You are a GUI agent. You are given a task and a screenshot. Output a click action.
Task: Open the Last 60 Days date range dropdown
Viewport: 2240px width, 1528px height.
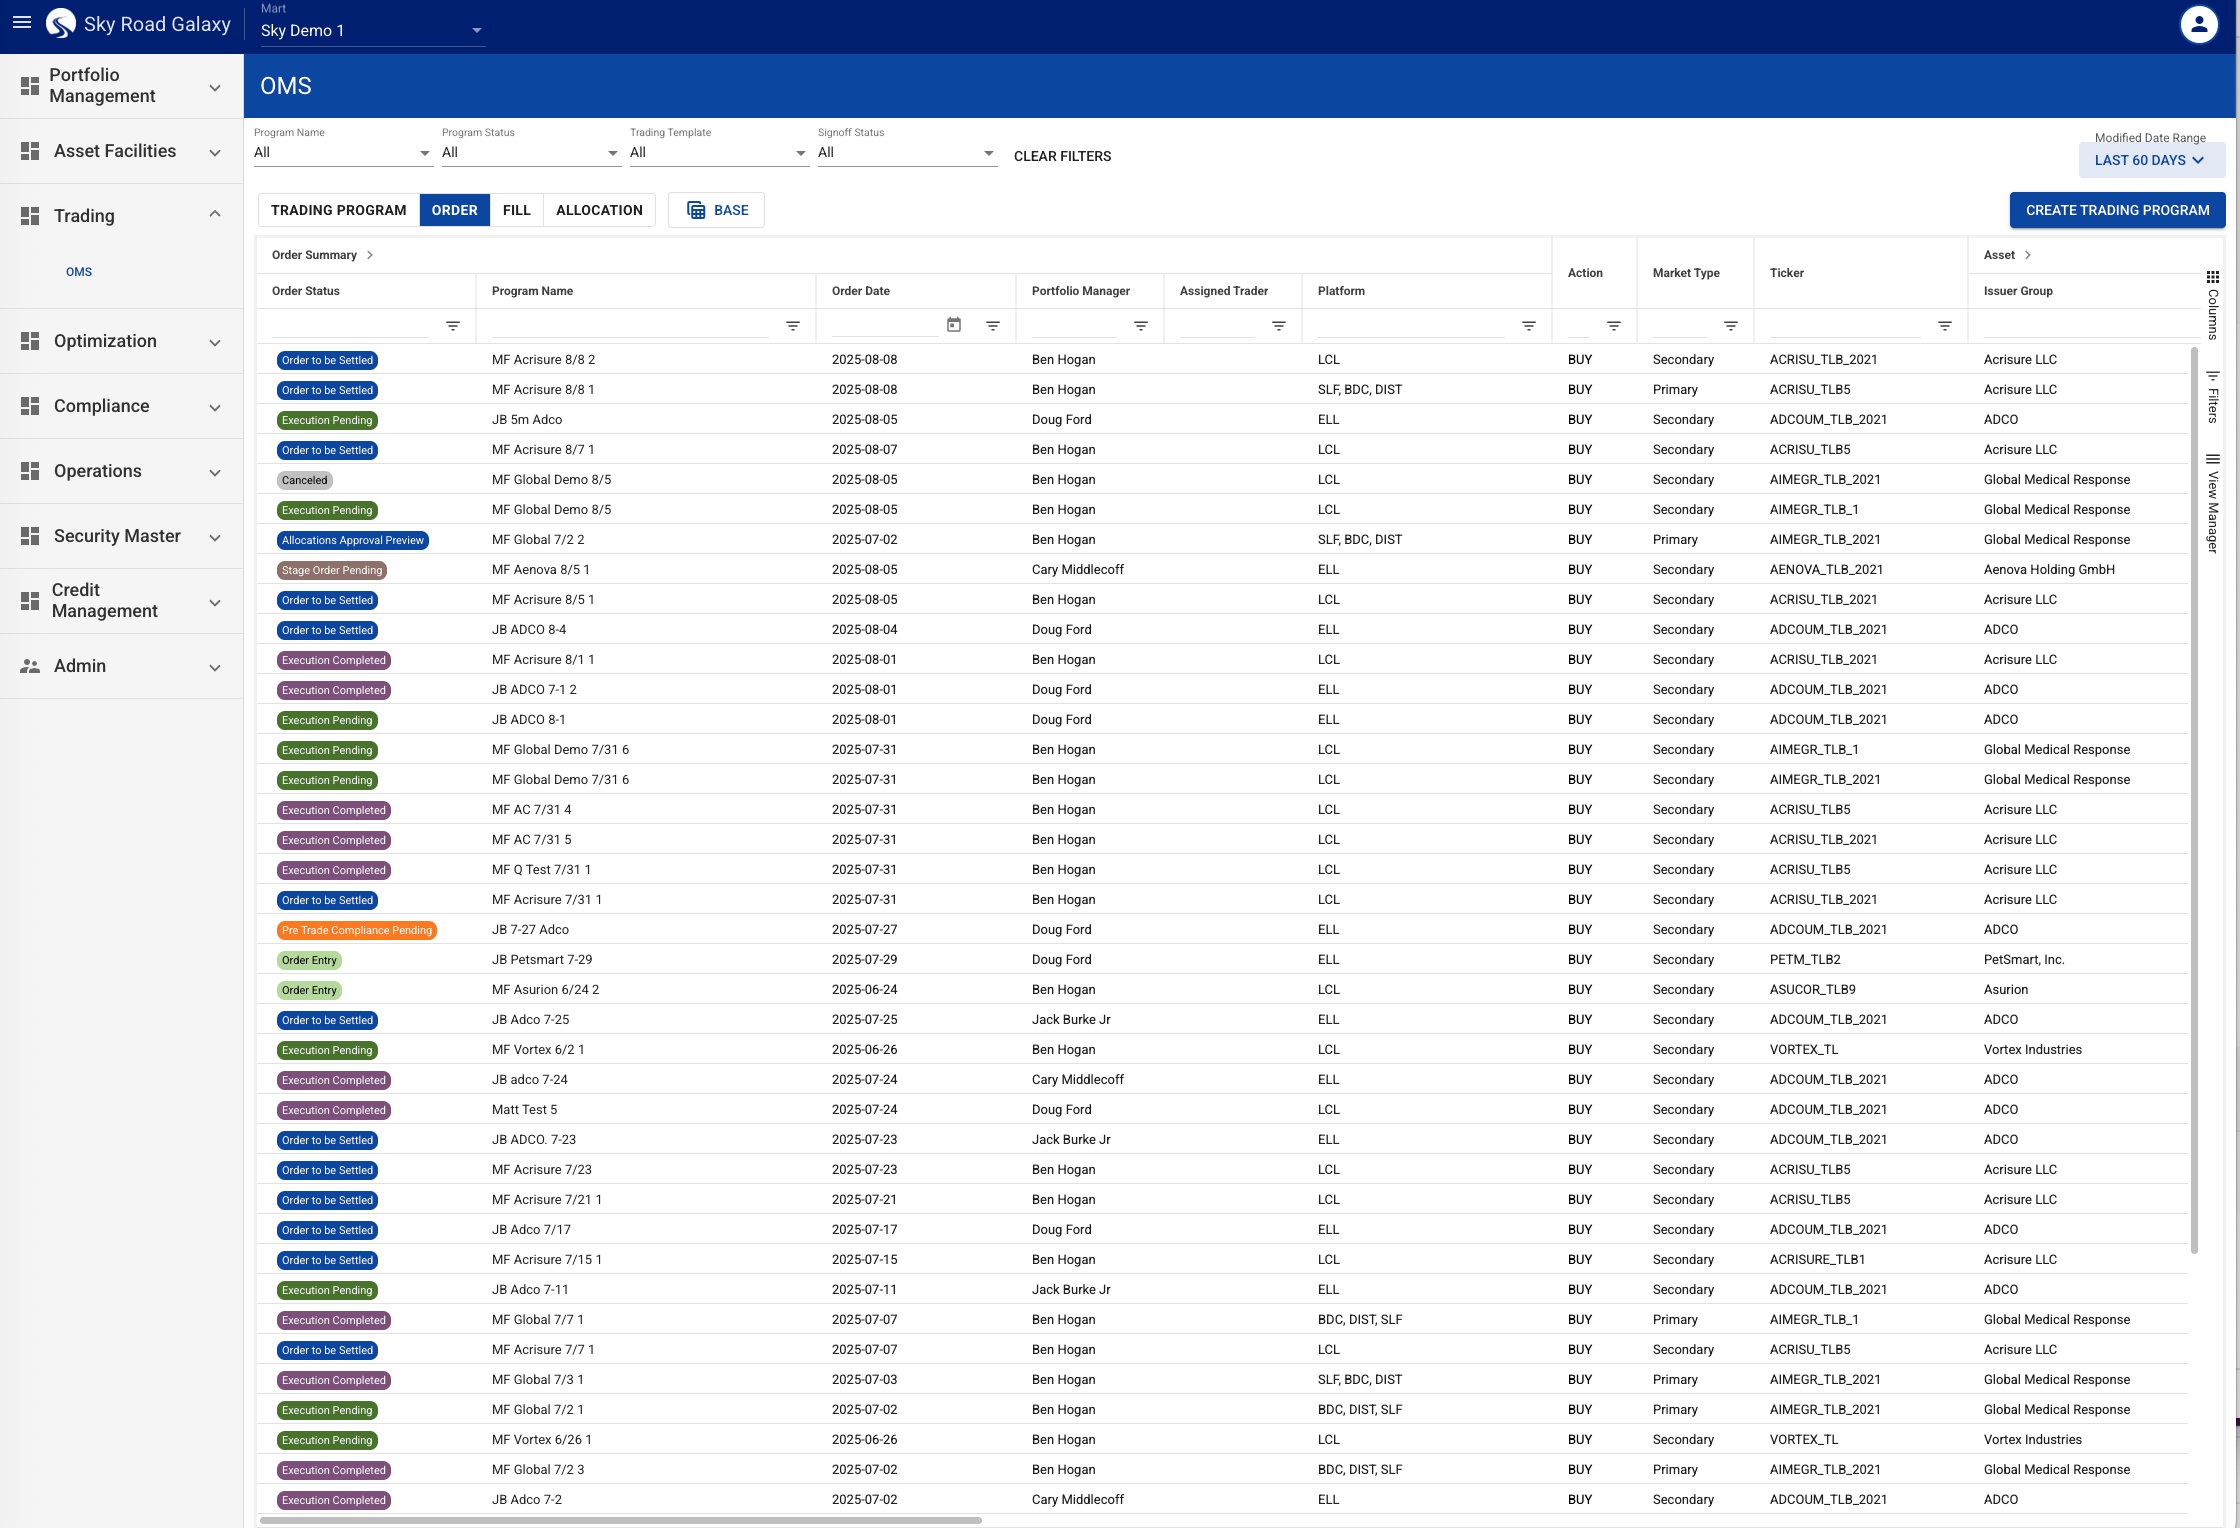pos(2150,160)
